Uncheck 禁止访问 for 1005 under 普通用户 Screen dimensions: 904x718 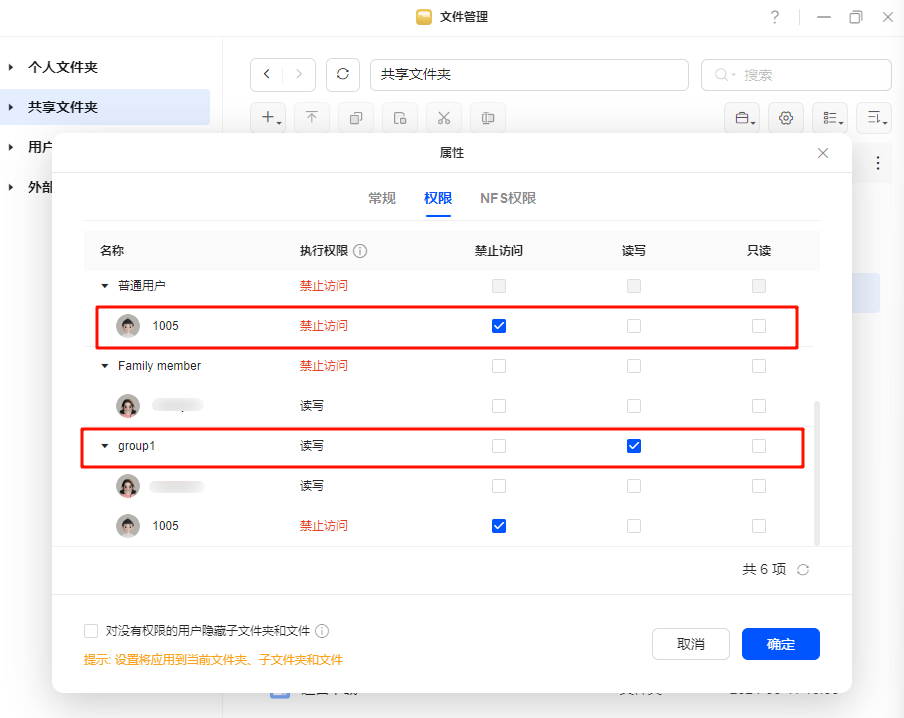coord(499,326)
